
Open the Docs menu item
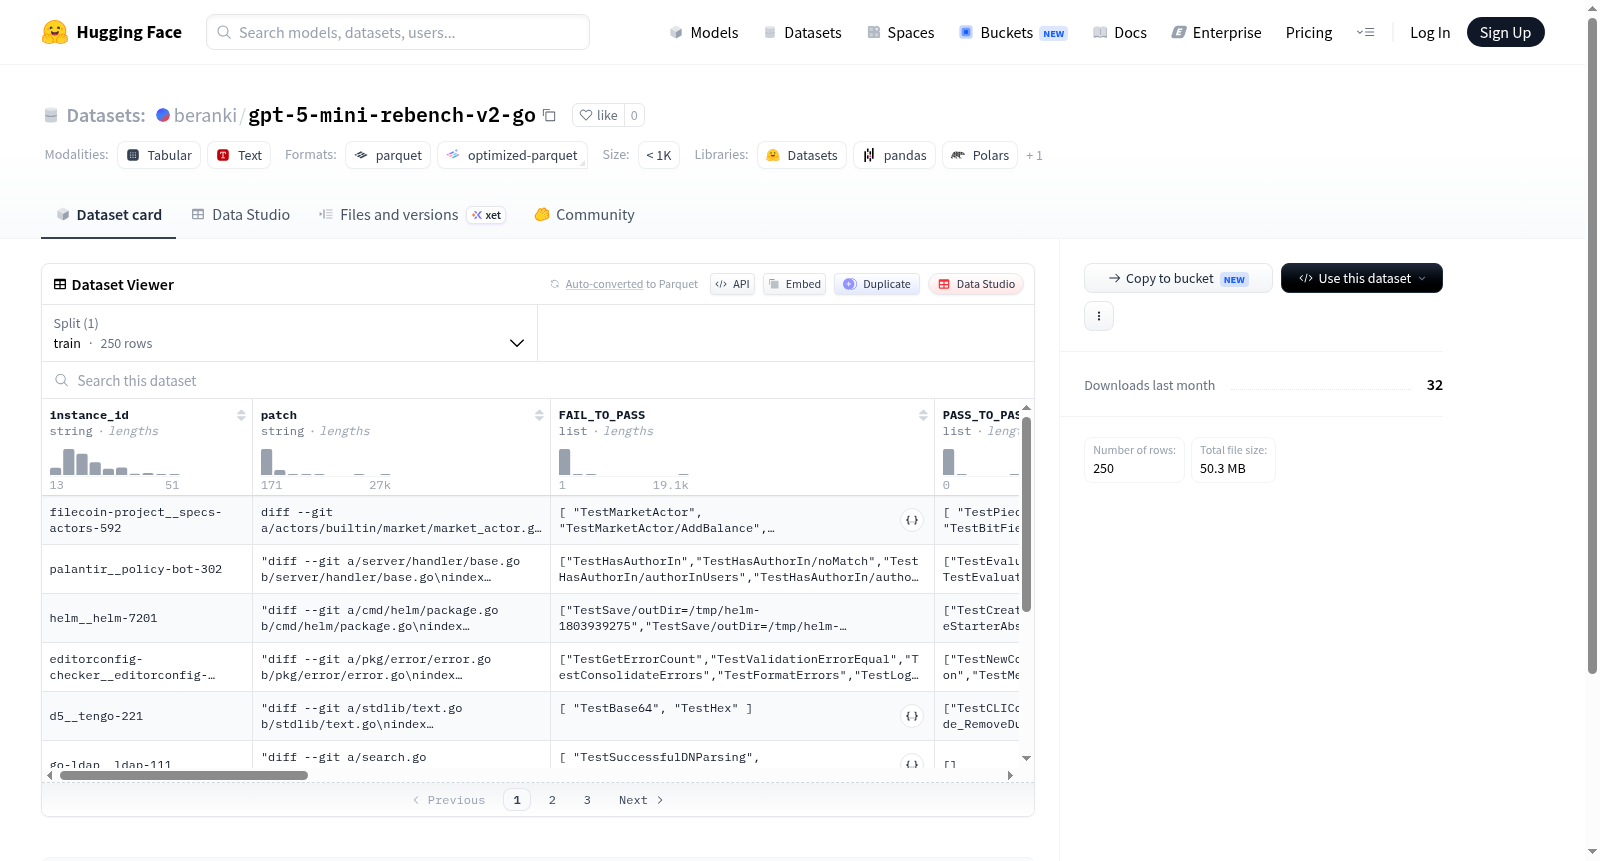point(1120,32)
